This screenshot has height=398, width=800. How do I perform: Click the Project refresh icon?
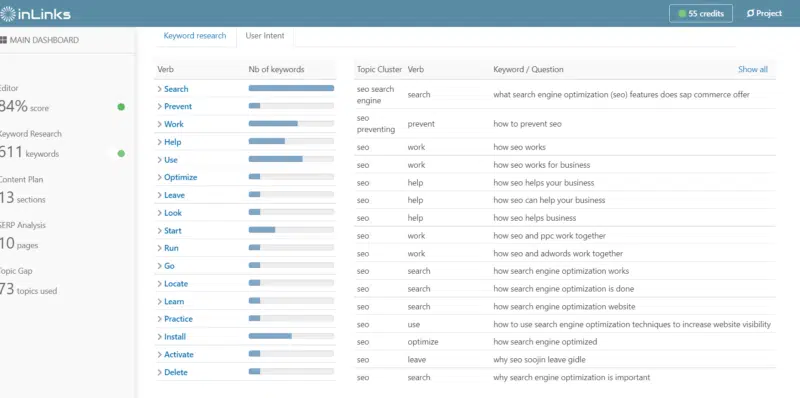(x=750, y=14)
